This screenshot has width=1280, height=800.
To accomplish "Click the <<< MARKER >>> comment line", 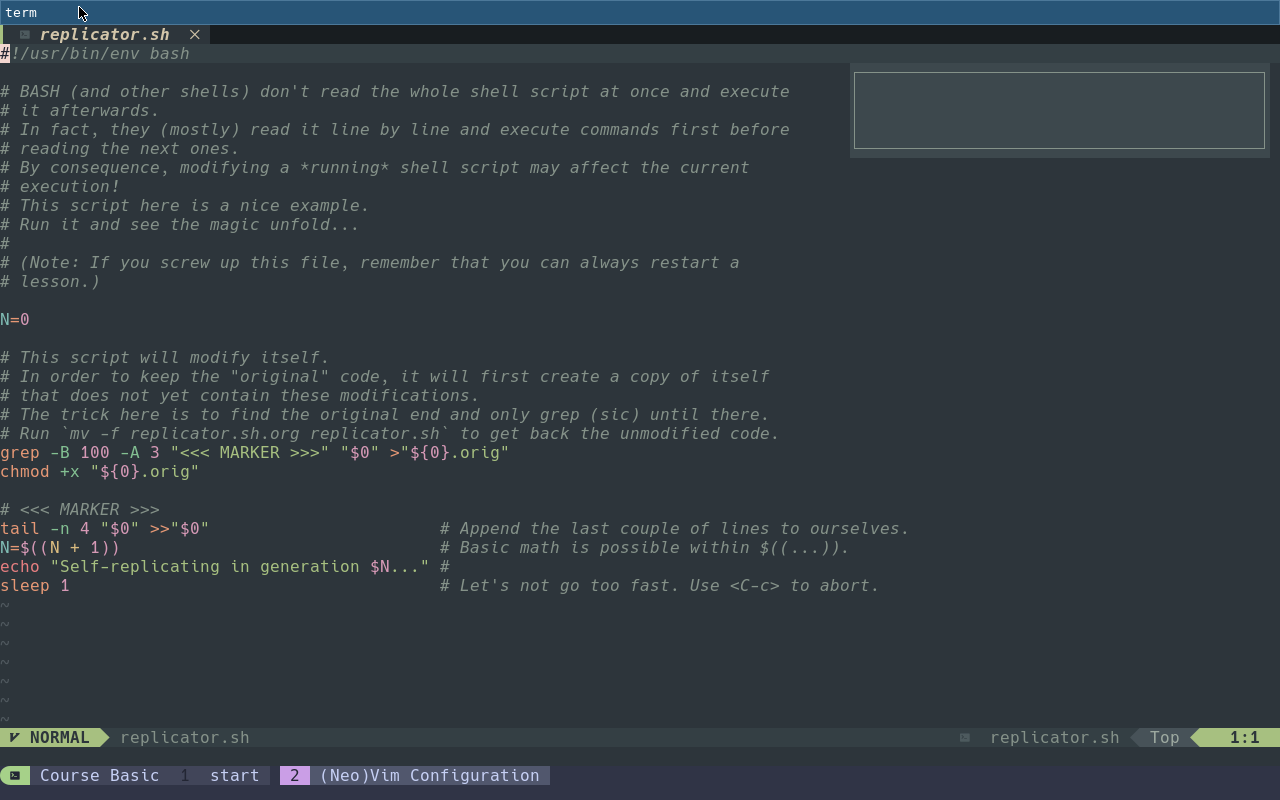I will [x=80, y=509].
